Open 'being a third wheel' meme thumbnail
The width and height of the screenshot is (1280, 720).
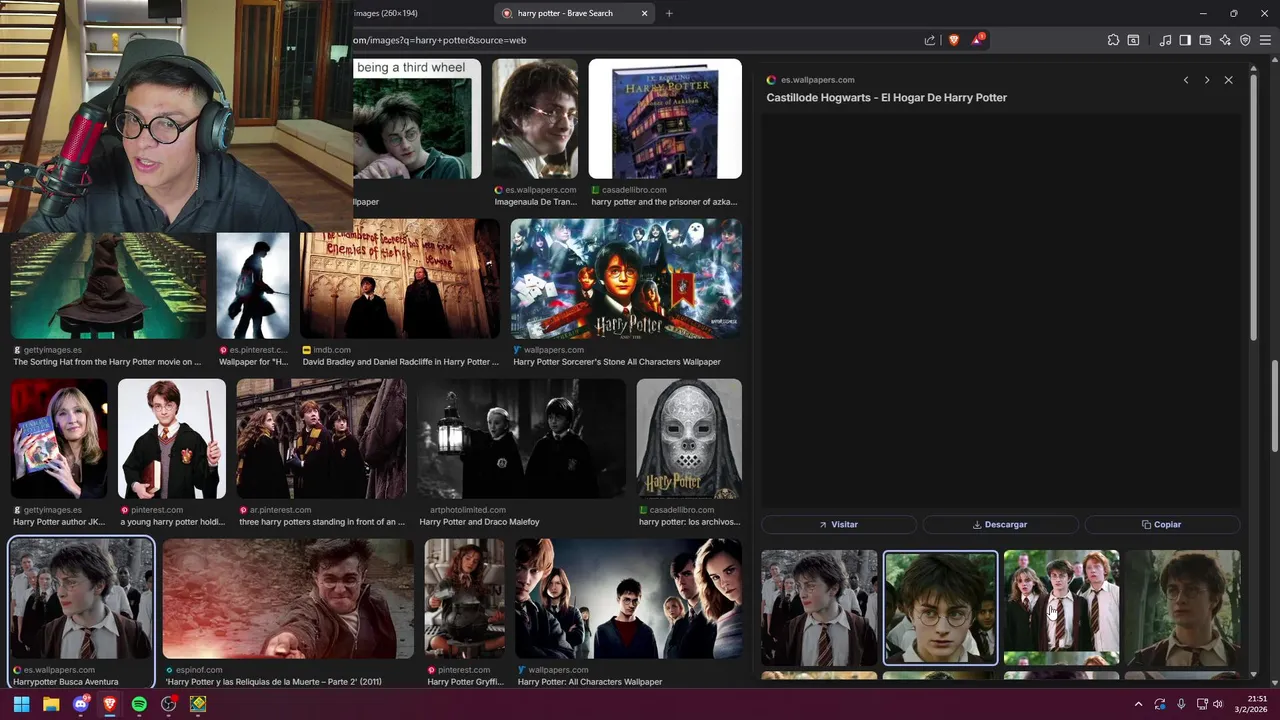click(x=417, y=119)
